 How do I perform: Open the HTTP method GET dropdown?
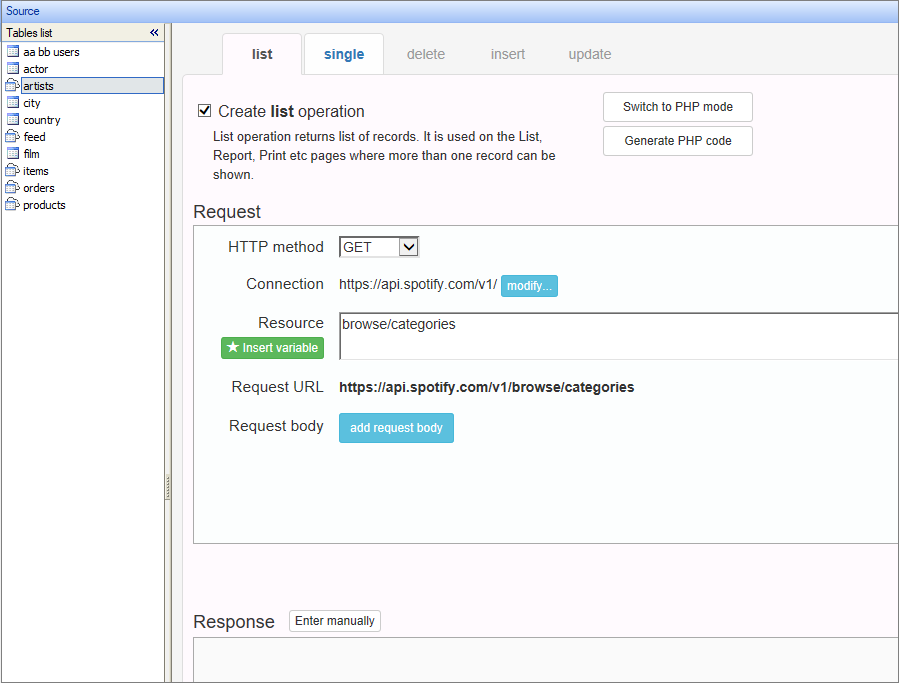tap(408, 247)
